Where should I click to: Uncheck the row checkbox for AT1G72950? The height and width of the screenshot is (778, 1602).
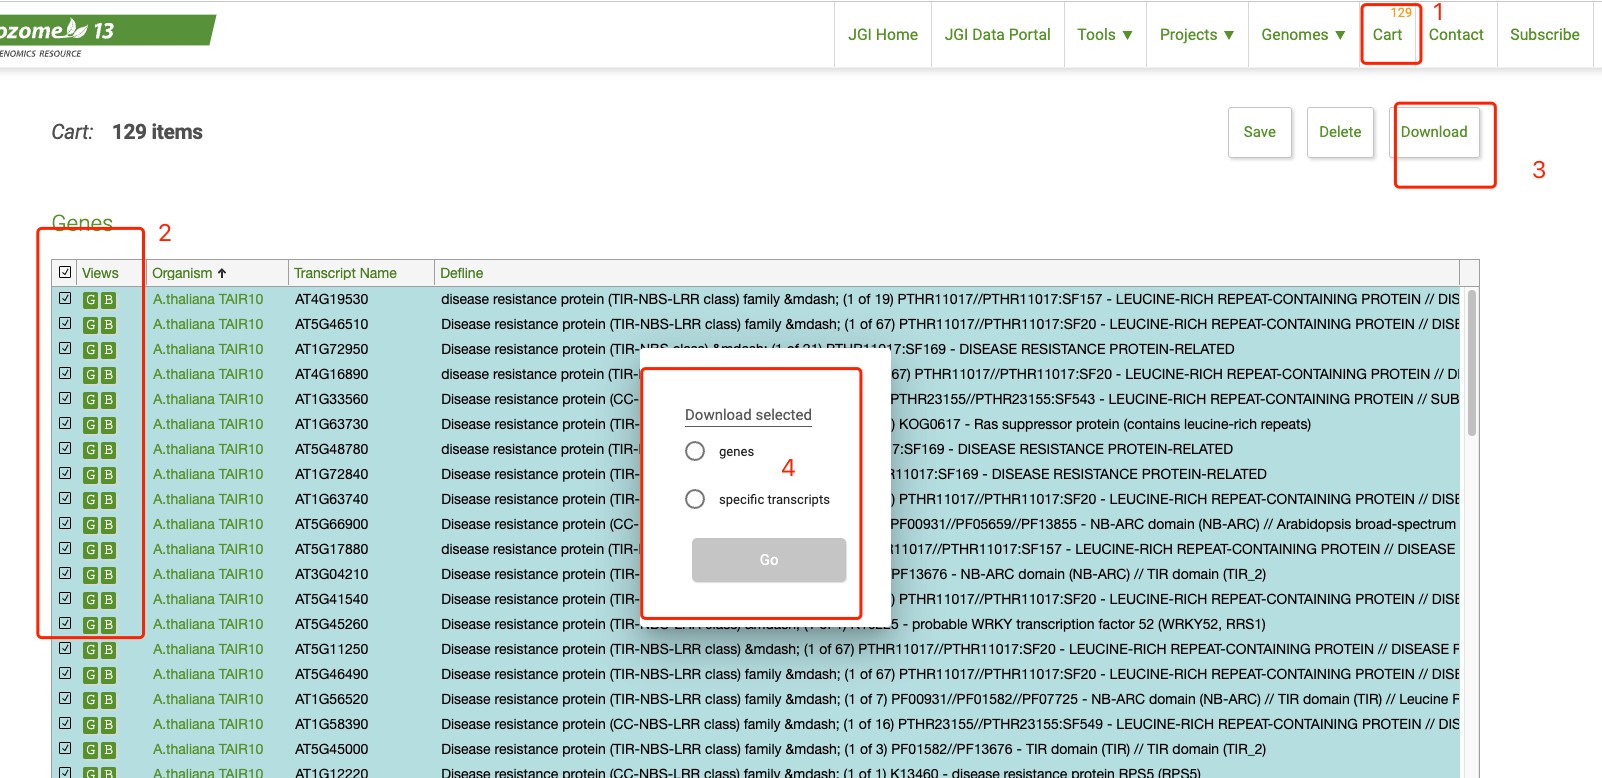[65, 348]
